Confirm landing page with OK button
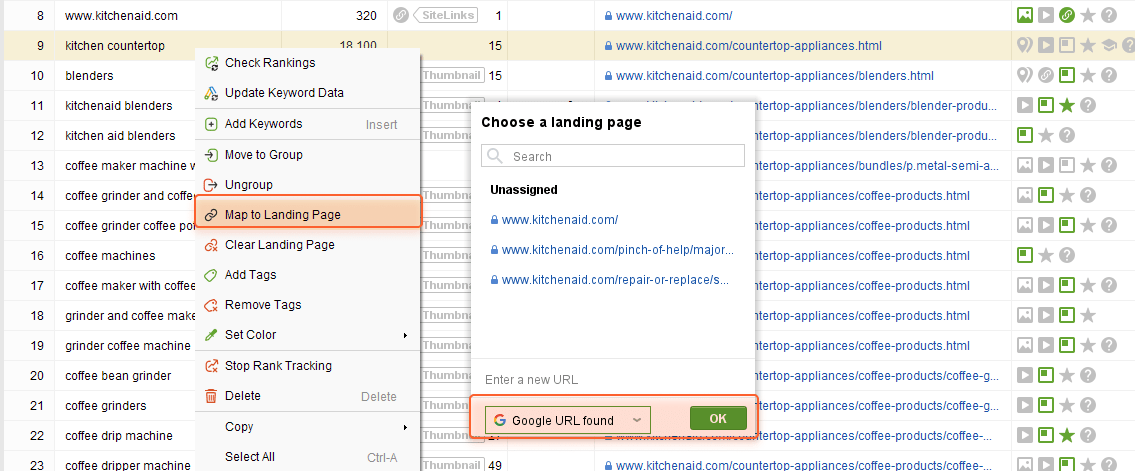 click(x=718, y=419)
